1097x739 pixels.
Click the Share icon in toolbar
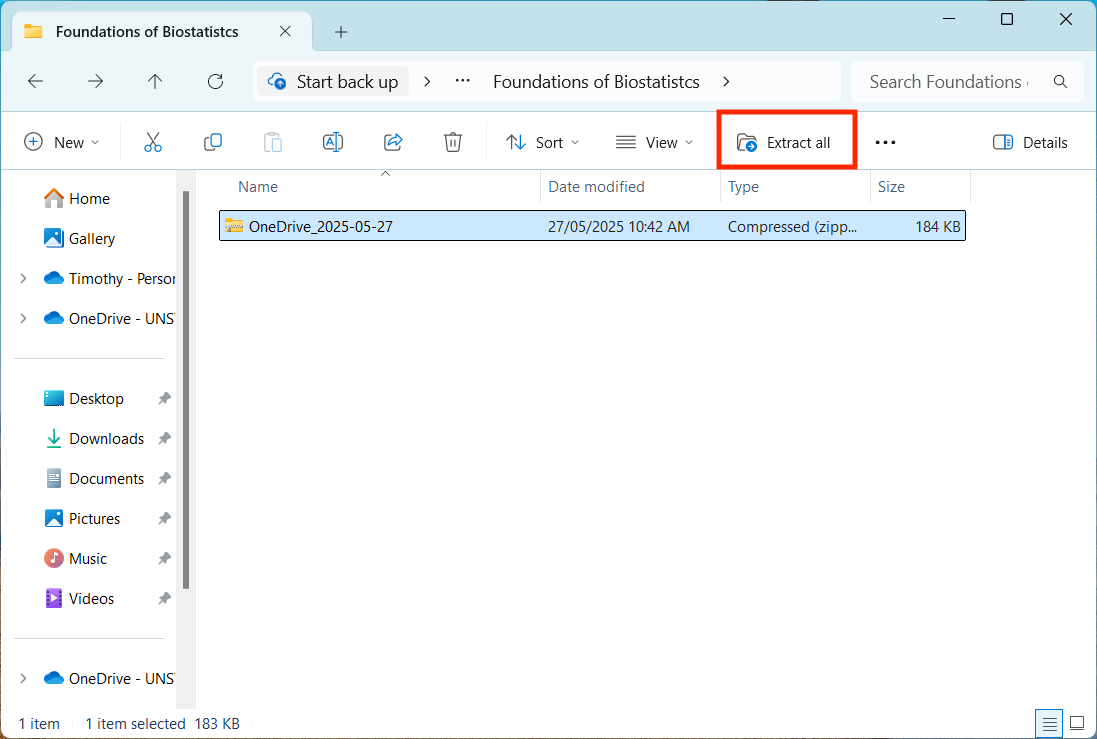coord(393,142)
